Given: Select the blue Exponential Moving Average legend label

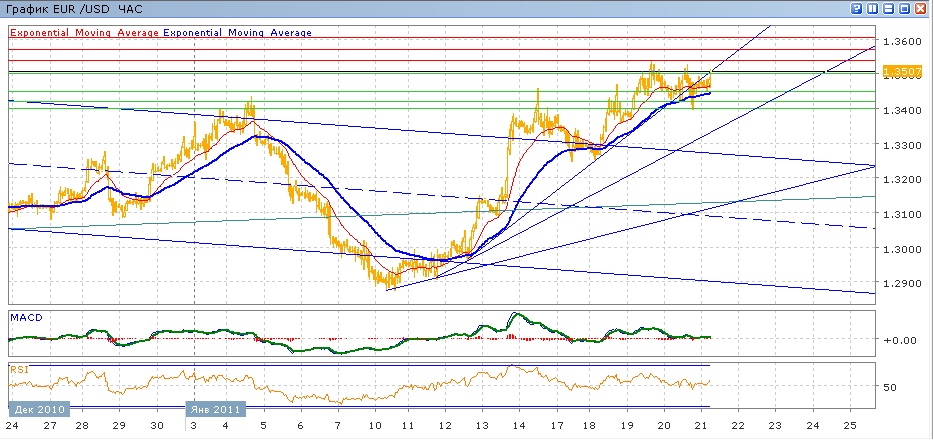Looking at the screenshot, I should tap(237, 33).
